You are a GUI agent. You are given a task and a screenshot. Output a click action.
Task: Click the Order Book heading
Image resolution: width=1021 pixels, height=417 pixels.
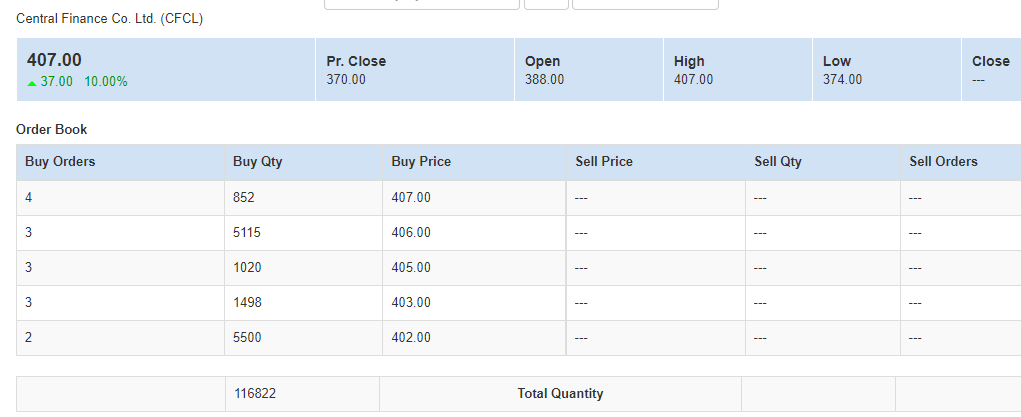(x=51, y=130)
